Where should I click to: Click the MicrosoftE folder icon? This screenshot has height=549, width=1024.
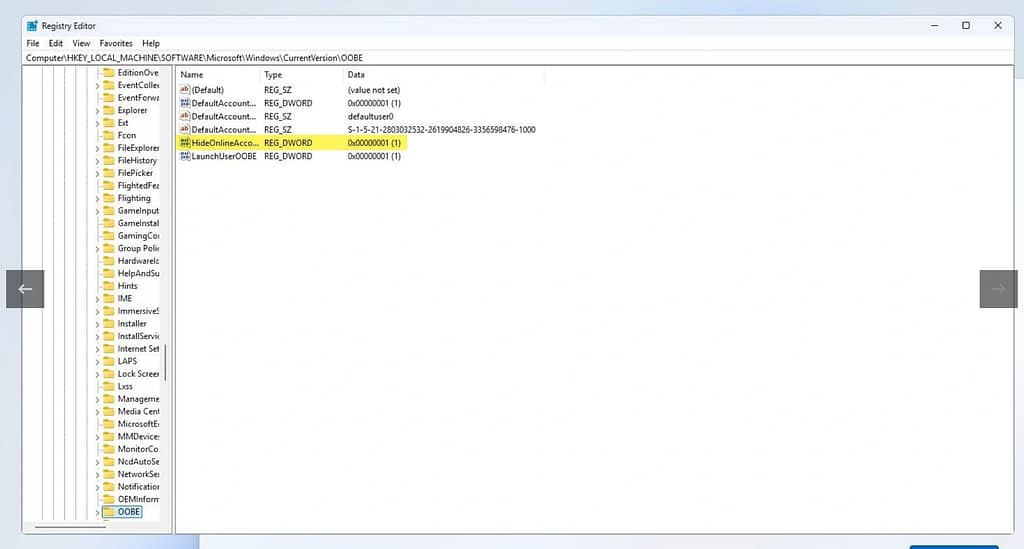click(x=108, y=424)
